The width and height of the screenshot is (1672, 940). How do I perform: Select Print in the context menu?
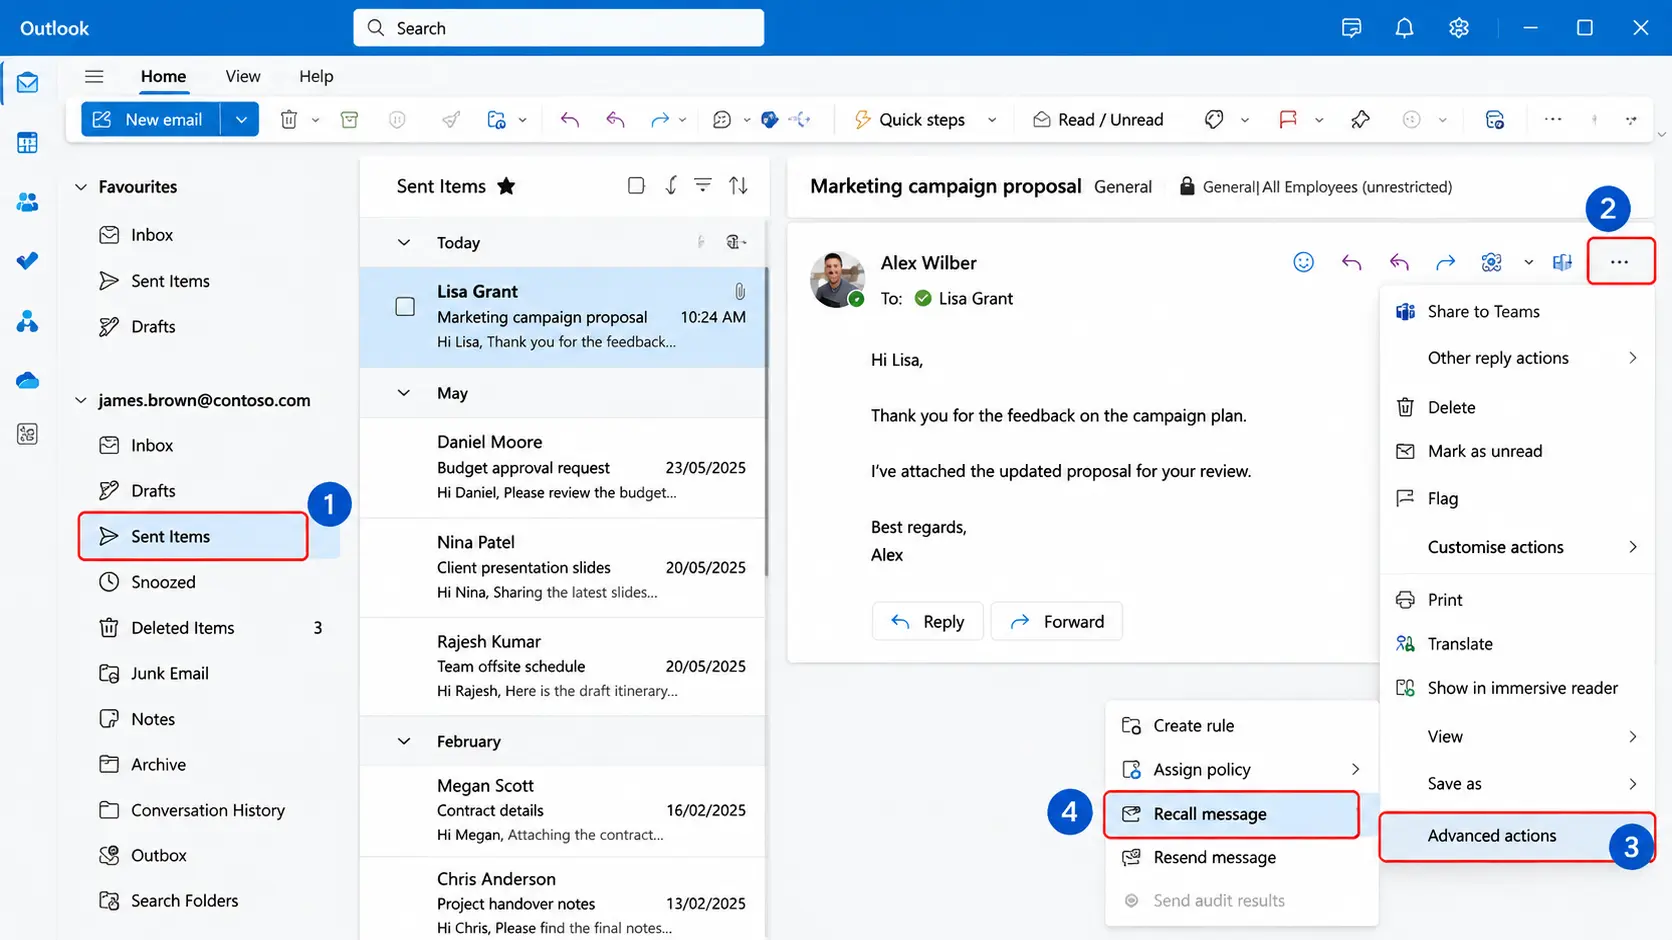click(x=1516, y=600)
